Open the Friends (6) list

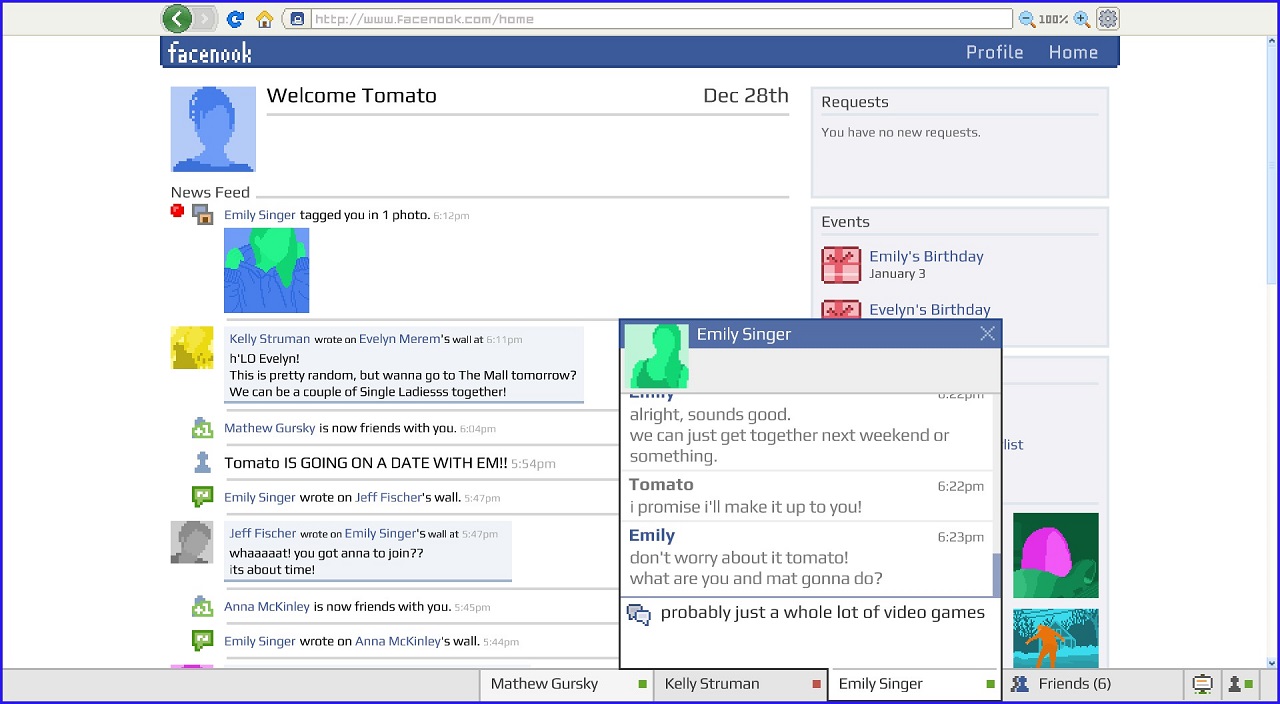[x=1075, y=684]
